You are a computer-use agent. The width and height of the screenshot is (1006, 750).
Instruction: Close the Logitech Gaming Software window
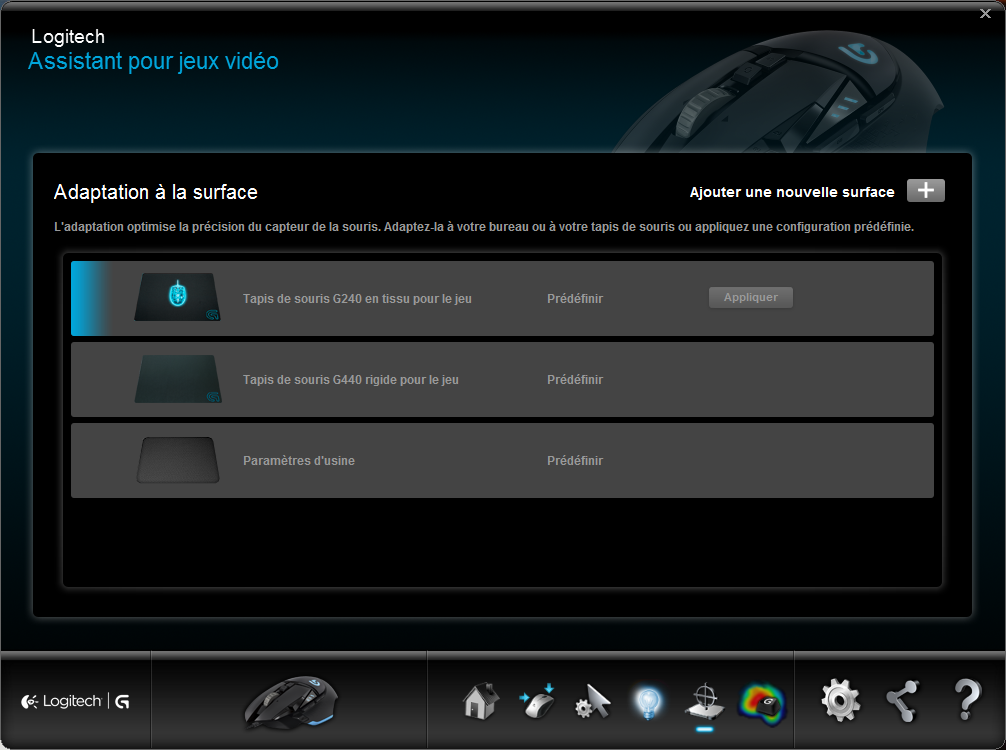(985, 13)
